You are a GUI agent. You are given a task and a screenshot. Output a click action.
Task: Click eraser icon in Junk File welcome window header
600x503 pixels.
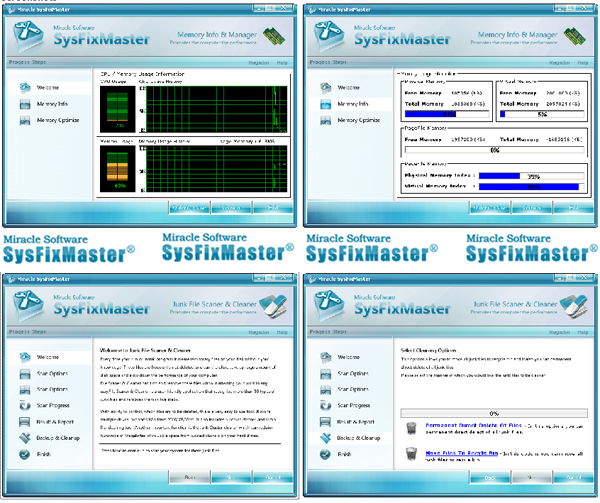[273, 306]
